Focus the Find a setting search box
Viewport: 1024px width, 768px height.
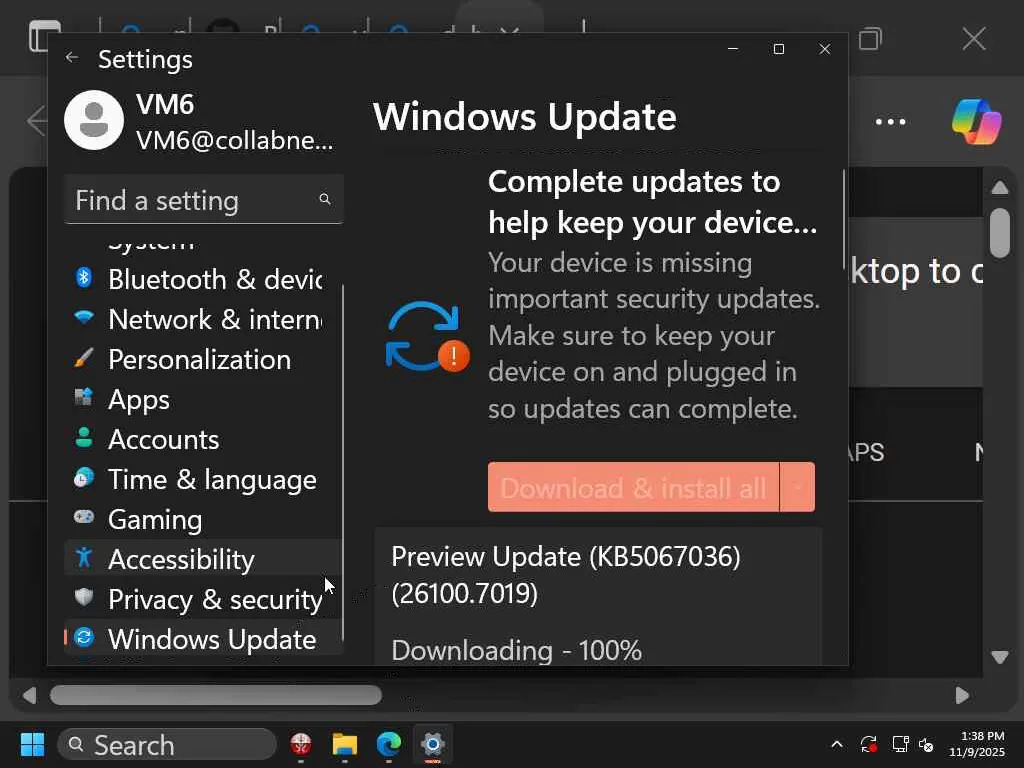click(196, 200)
